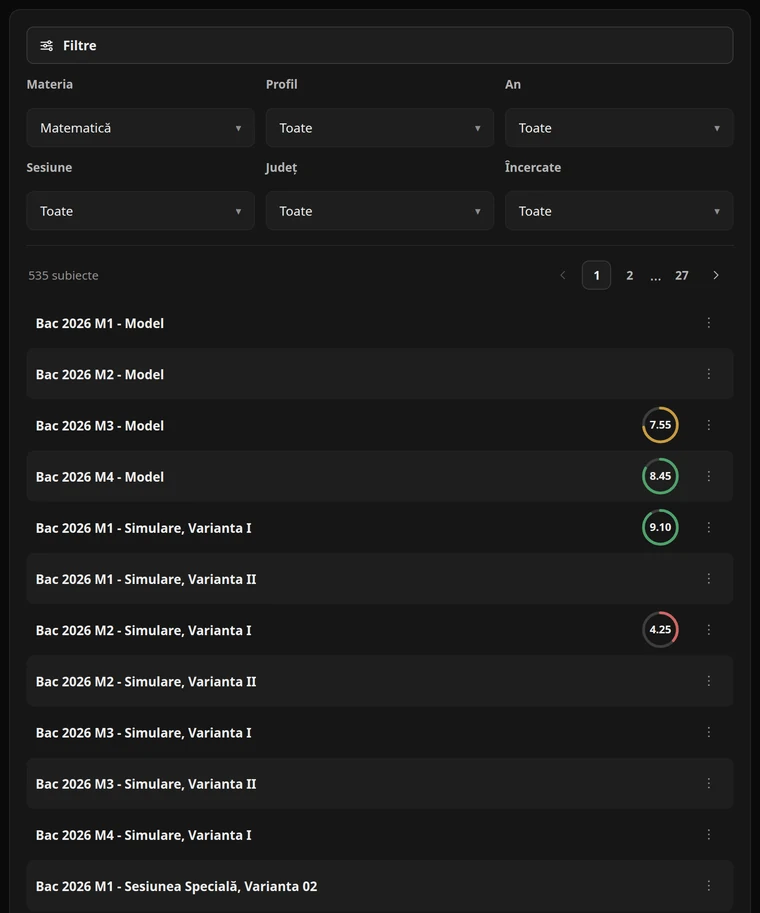
Task: Open the An year dropdown
Action: pos(619,128)
